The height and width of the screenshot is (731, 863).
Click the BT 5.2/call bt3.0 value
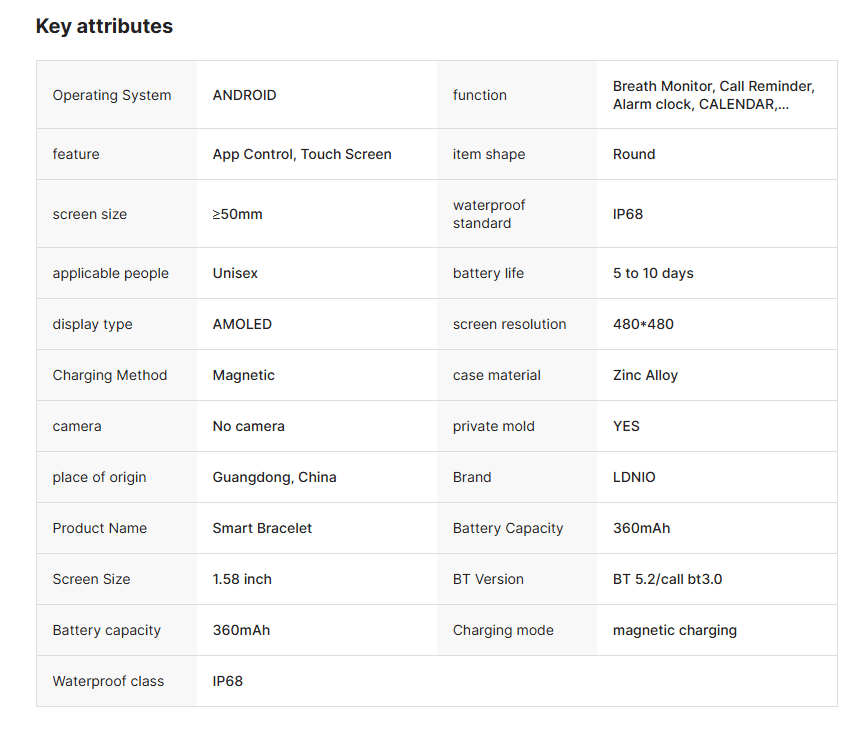(x=667, y=579)
